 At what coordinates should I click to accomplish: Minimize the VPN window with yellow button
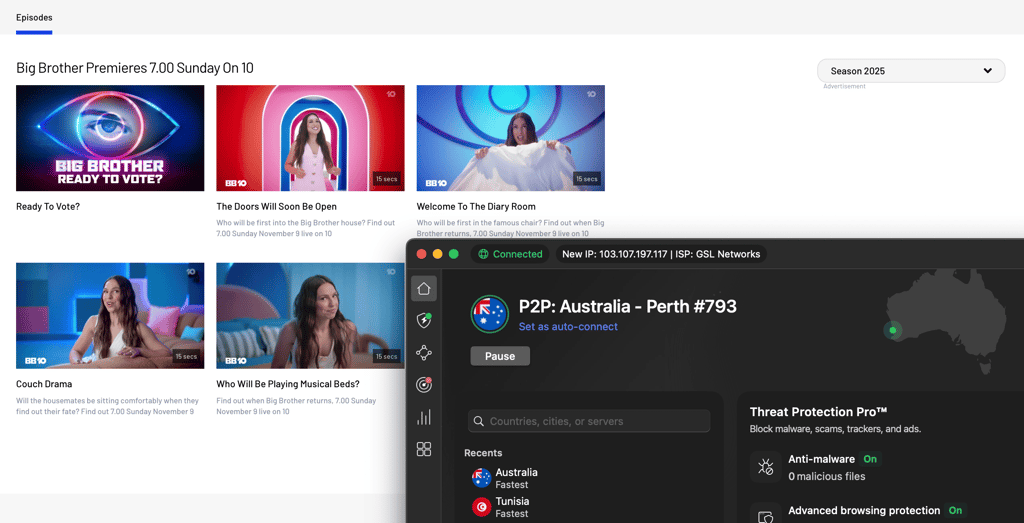click(x=438, y=254)
